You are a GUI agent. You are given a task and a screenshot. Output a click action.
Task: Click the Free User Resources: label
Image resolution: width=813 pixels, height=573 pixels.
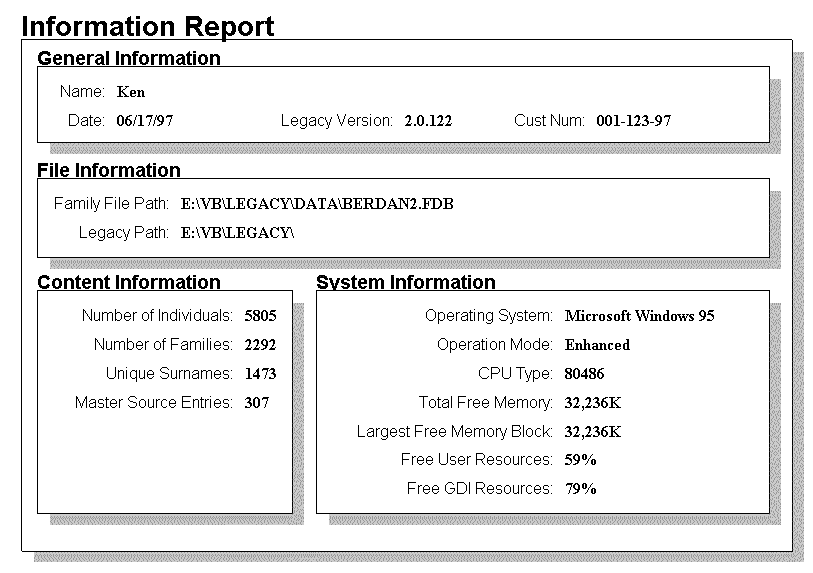point(477,459)
